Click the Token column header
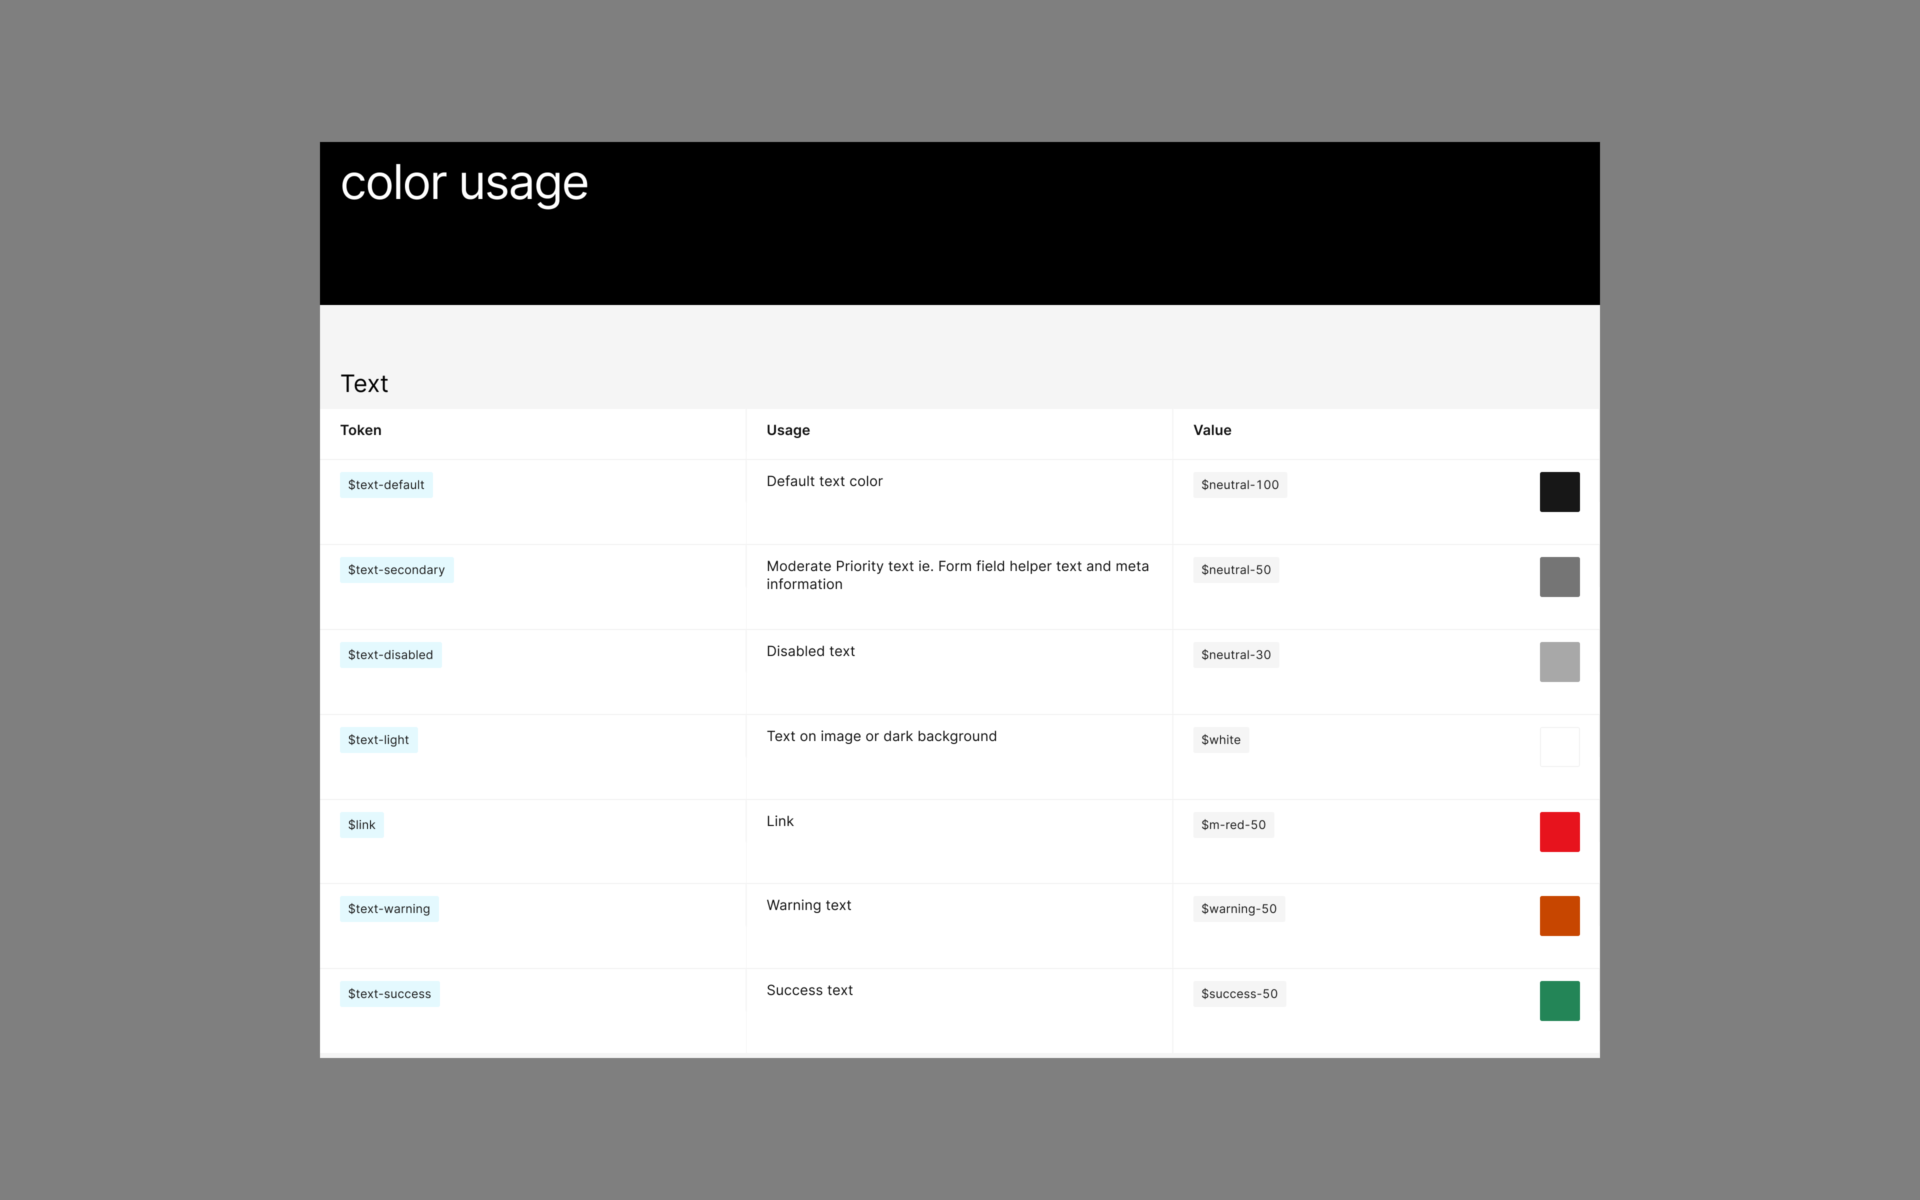The image size is (1920, 1200). (361, 430)
